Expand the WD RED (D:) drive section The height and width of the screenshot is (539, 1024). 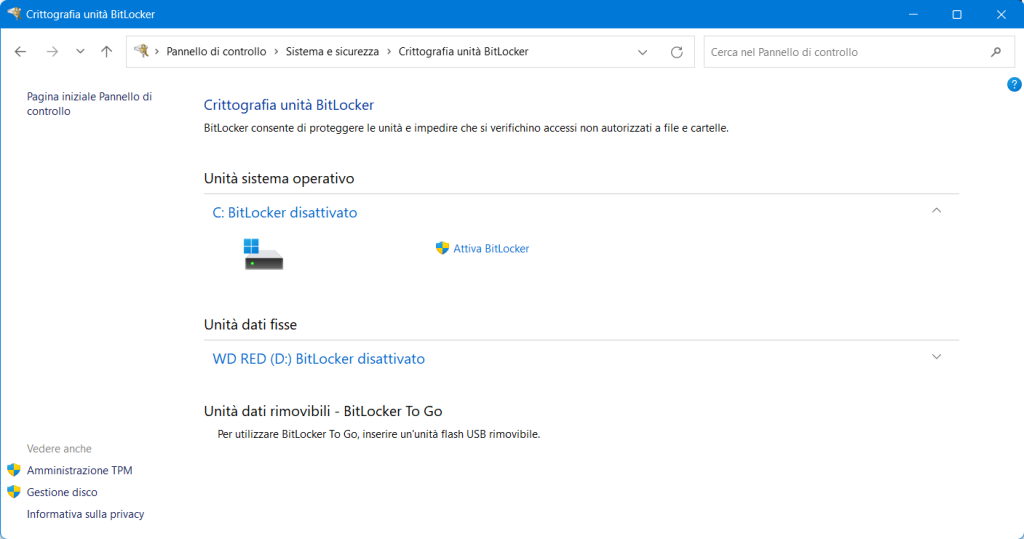936,357
